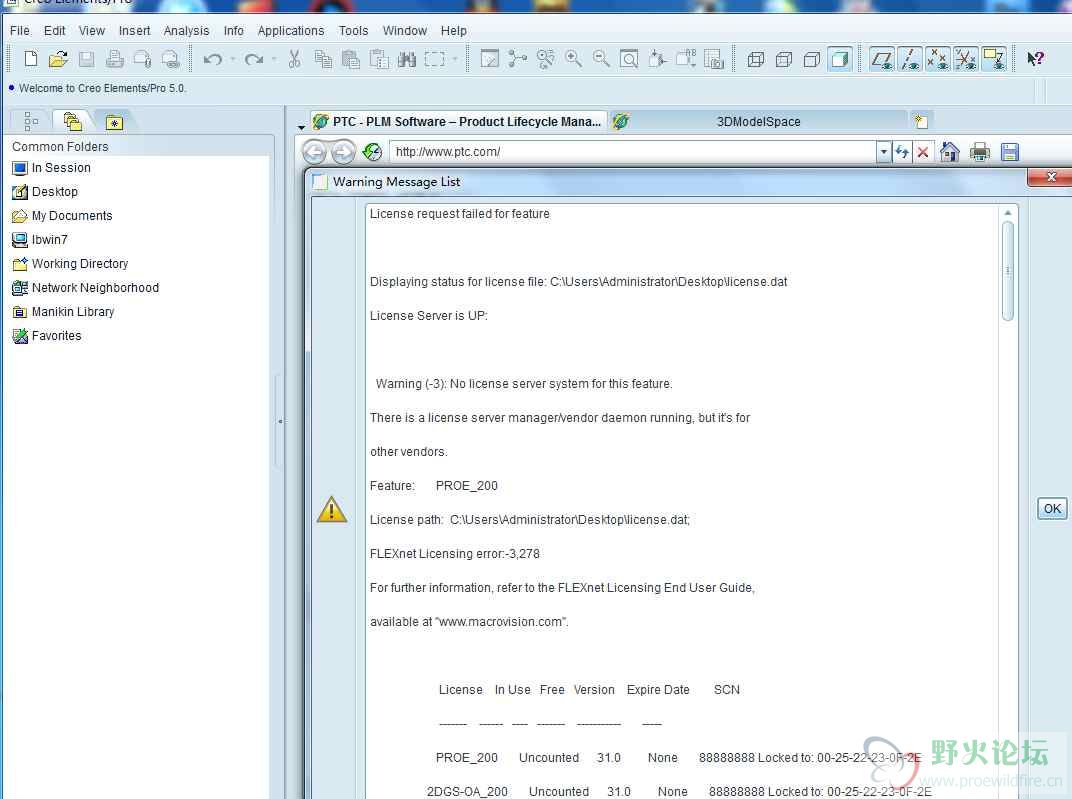Toggle datum planes display

coord(881,59)
